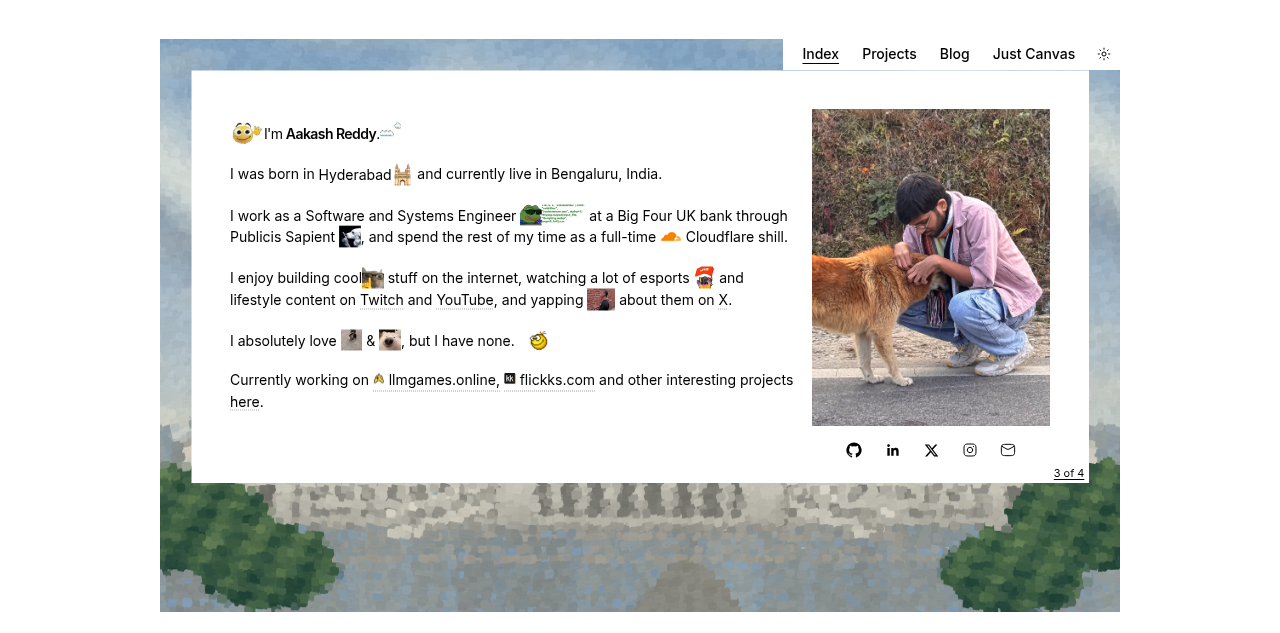Click the waving emoji beside the name
This screenshot has height=633, width=1280.
click(x=246, y=133)
